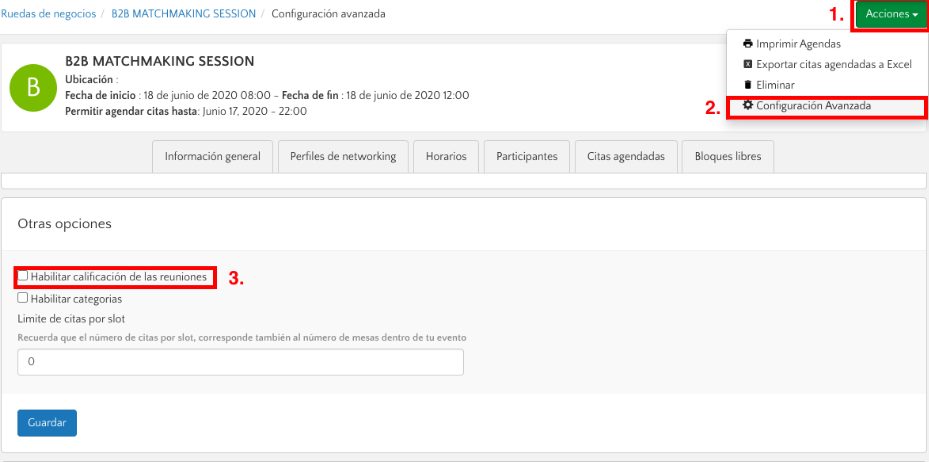The height and width of the screenshot is (462, 929).
Task: Switch to the Citas agendadas tab
Action: pos(625,157)
